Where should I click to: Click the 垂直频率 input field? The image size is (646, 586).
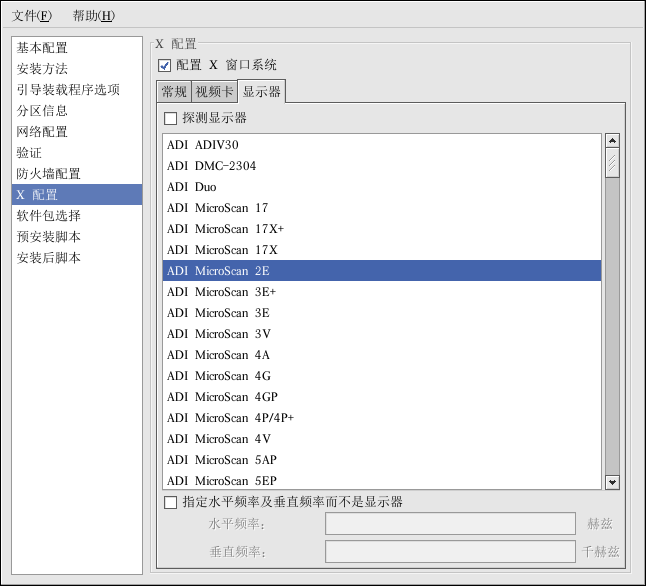(450, 552)
